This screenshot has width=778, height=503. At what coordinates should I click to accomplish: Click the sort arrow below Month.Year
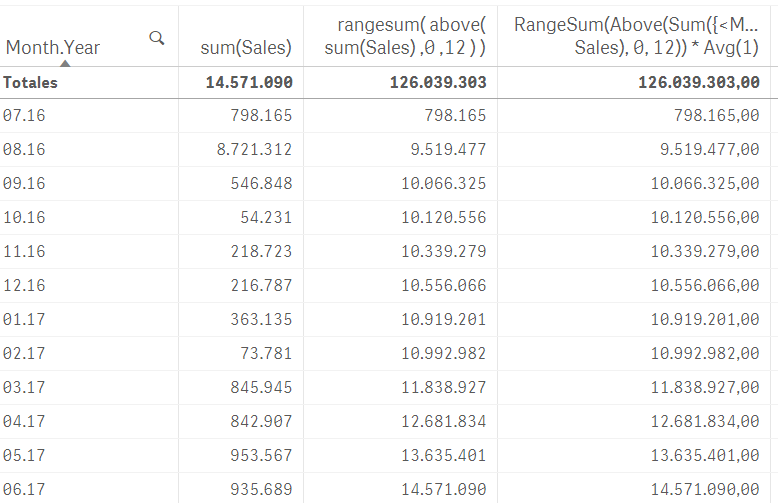point(64,62)
